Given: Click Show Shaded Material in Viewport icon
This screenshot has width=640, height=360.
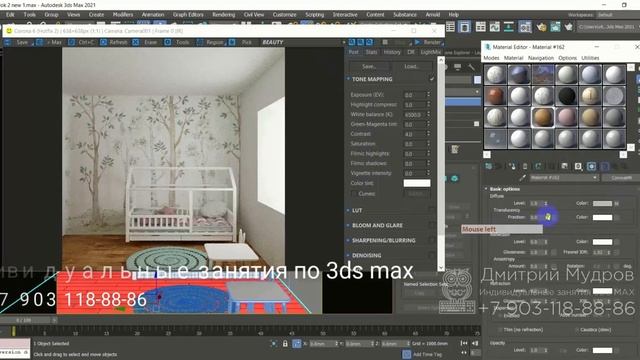Looking at the screenshot, I should [591, 166].
